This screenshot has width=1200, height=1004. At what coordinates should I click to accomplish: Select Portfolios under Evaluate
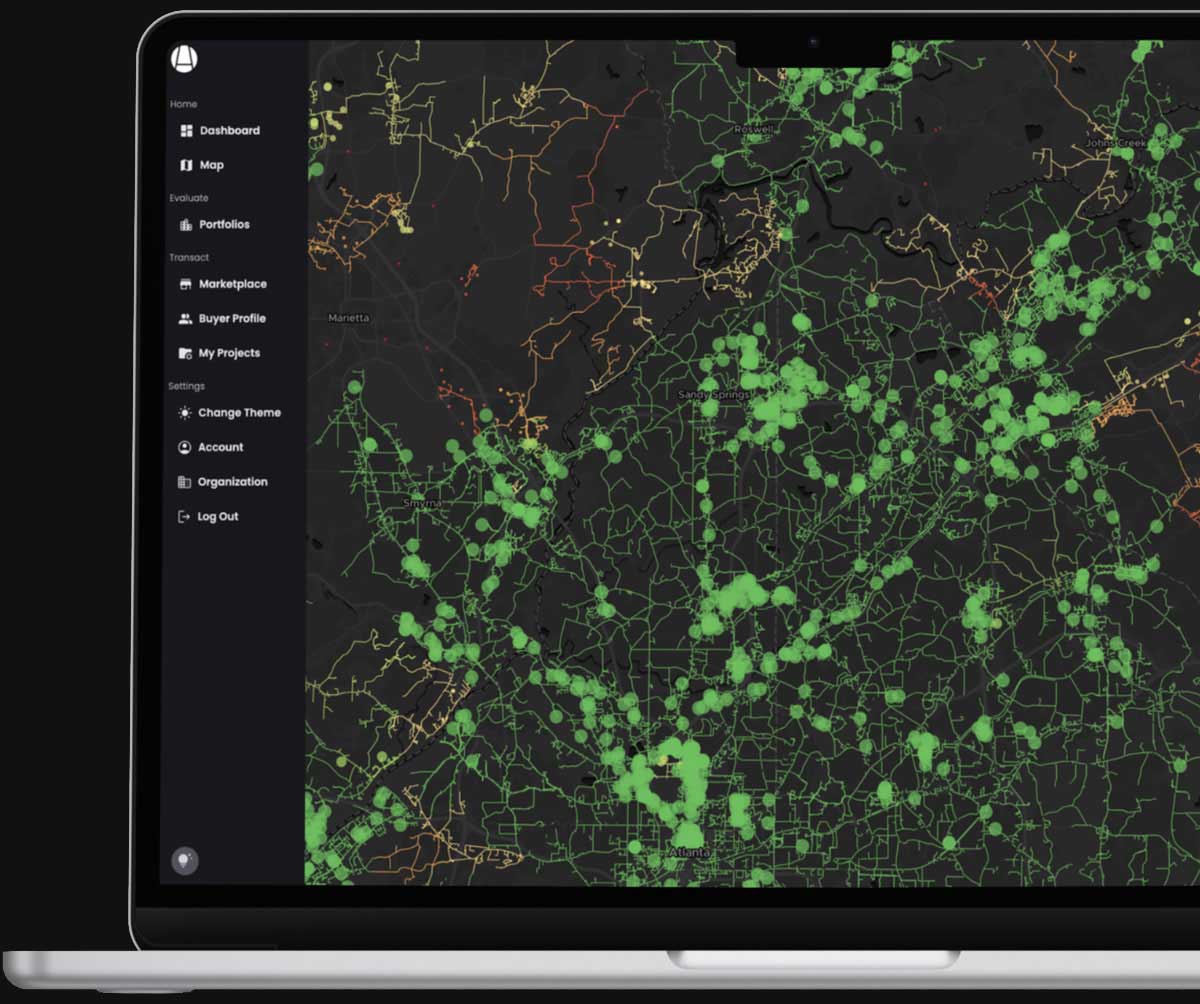tap(215, 225)
